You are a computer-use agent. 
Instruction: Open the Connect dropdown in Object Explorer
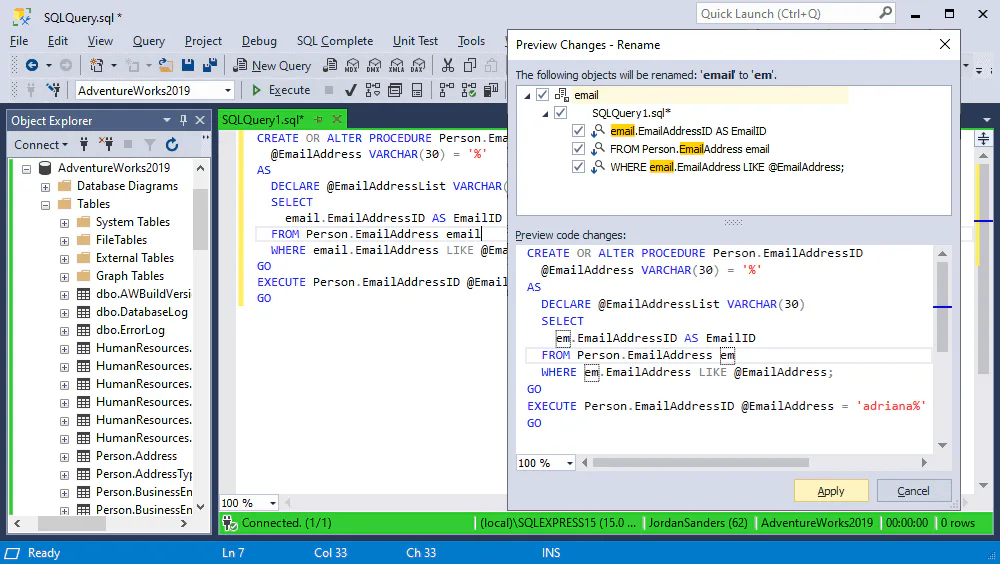coord(41,144)
